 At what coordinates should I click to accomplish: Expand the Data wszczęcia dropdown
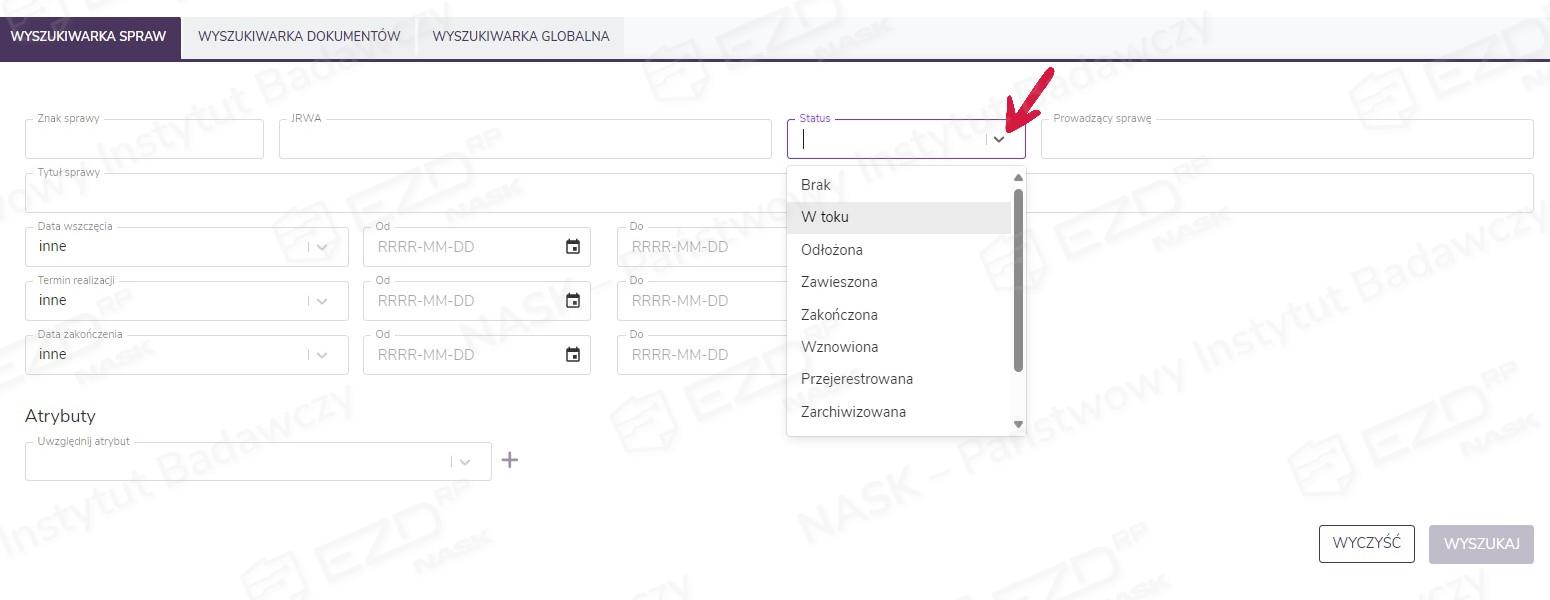coord(322,247)
